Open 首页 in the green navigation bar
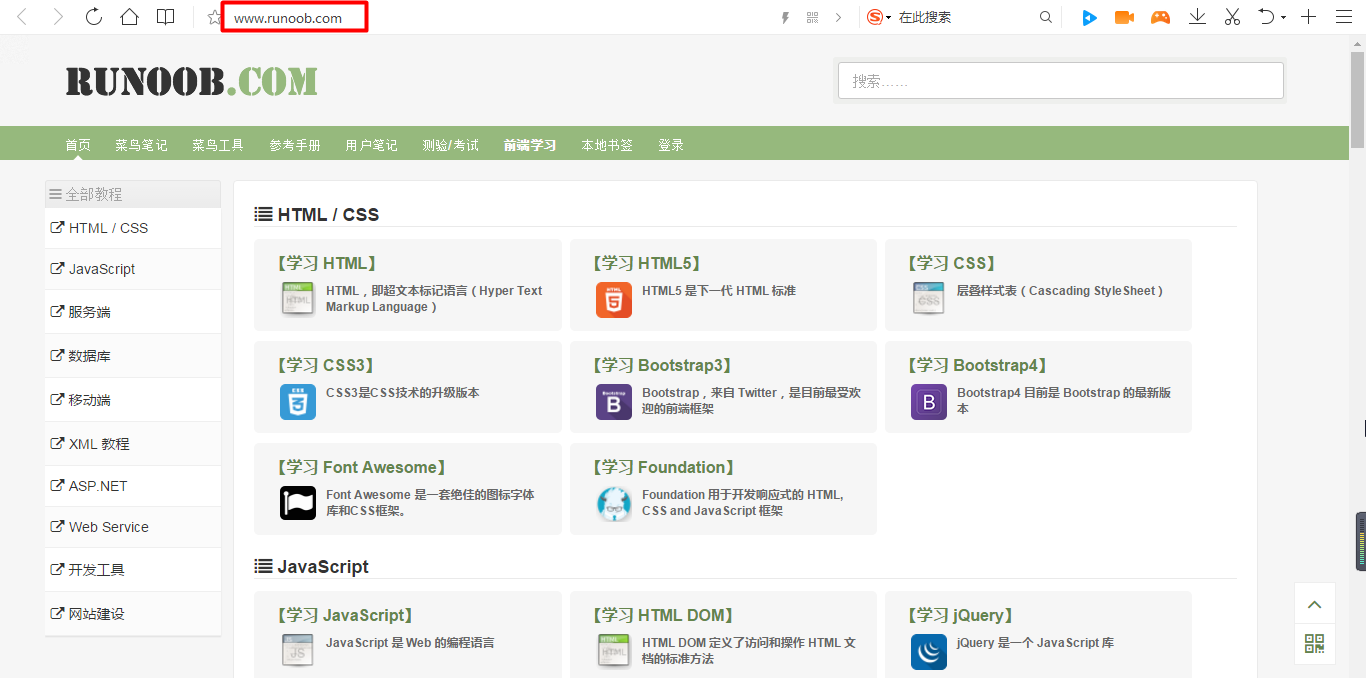This screenshot has height=678, width=1366. (x=78, y=145)
